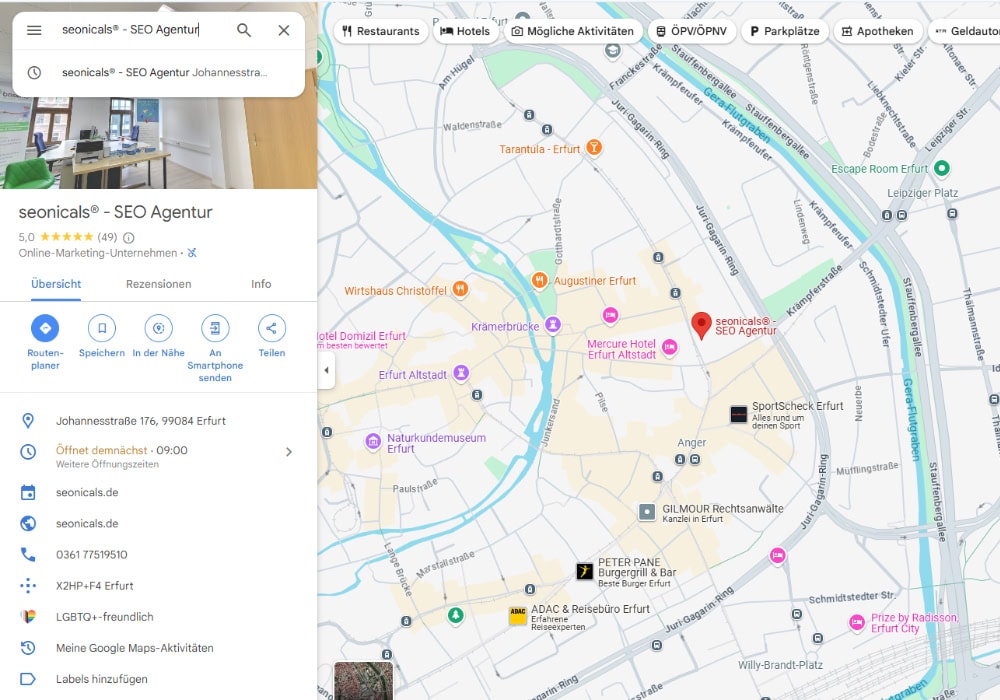Click the rating info circle icon
Screen dimensions: 1000x700
[129, 238]
